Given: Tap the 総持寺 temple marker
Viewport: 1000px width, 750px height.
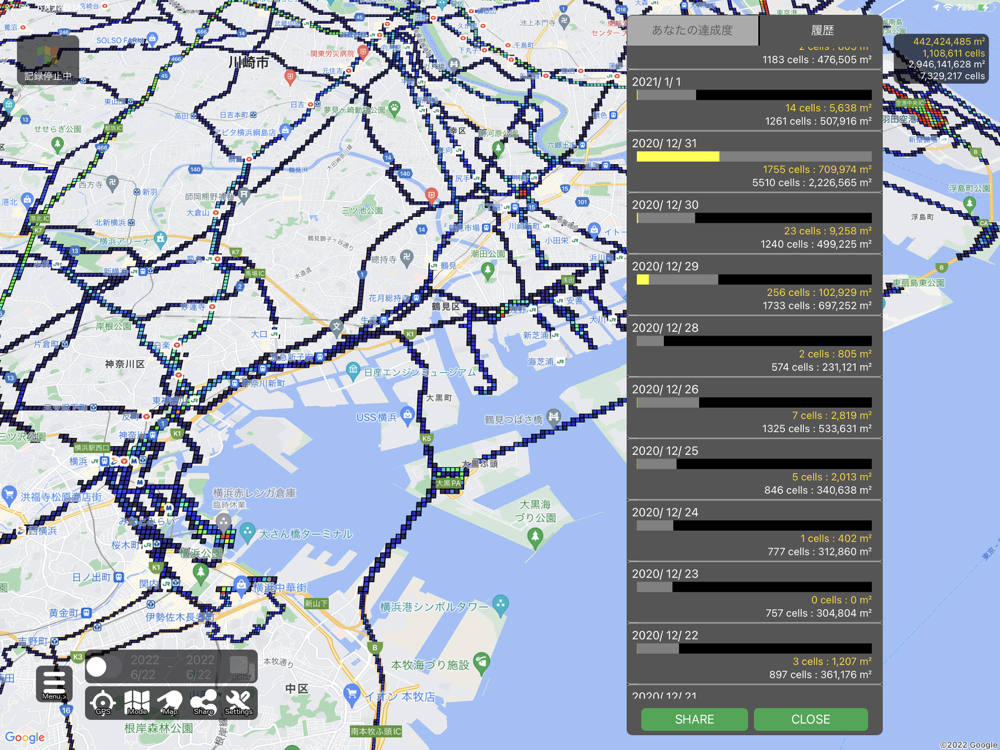Looking at the screenshot, I should 408,258.
